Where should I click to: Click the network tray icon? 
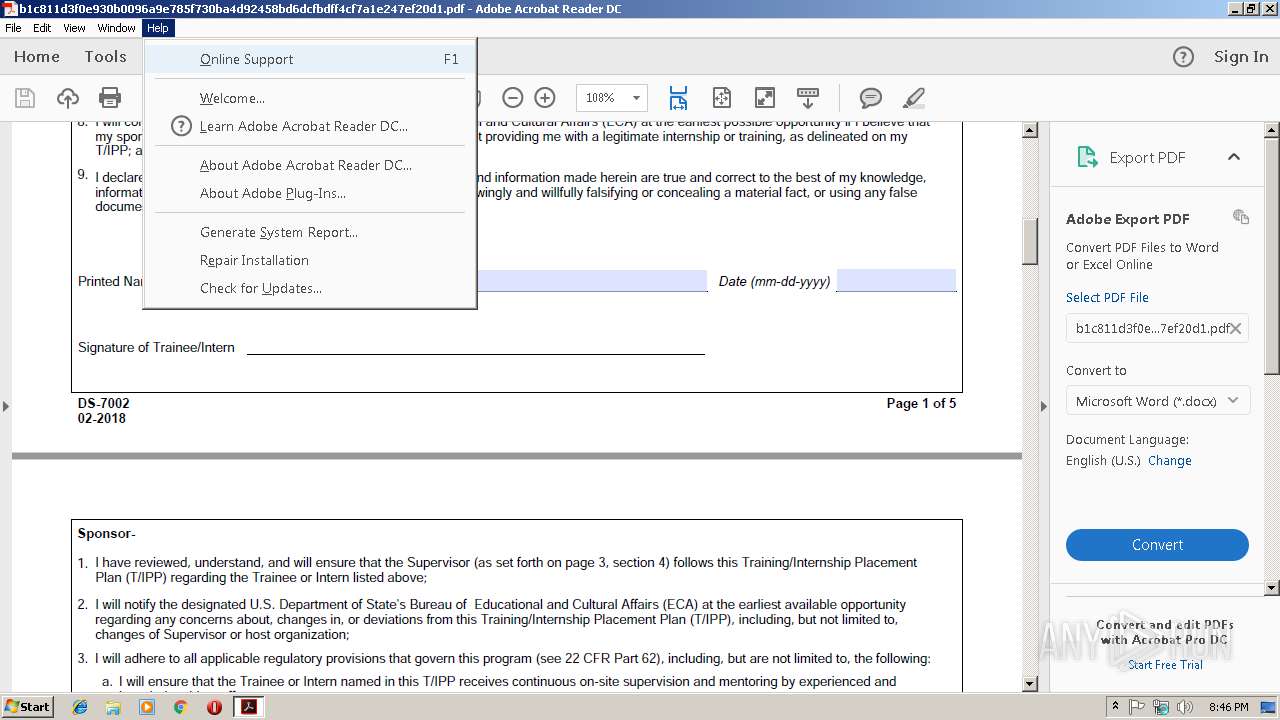[1161, 707]
